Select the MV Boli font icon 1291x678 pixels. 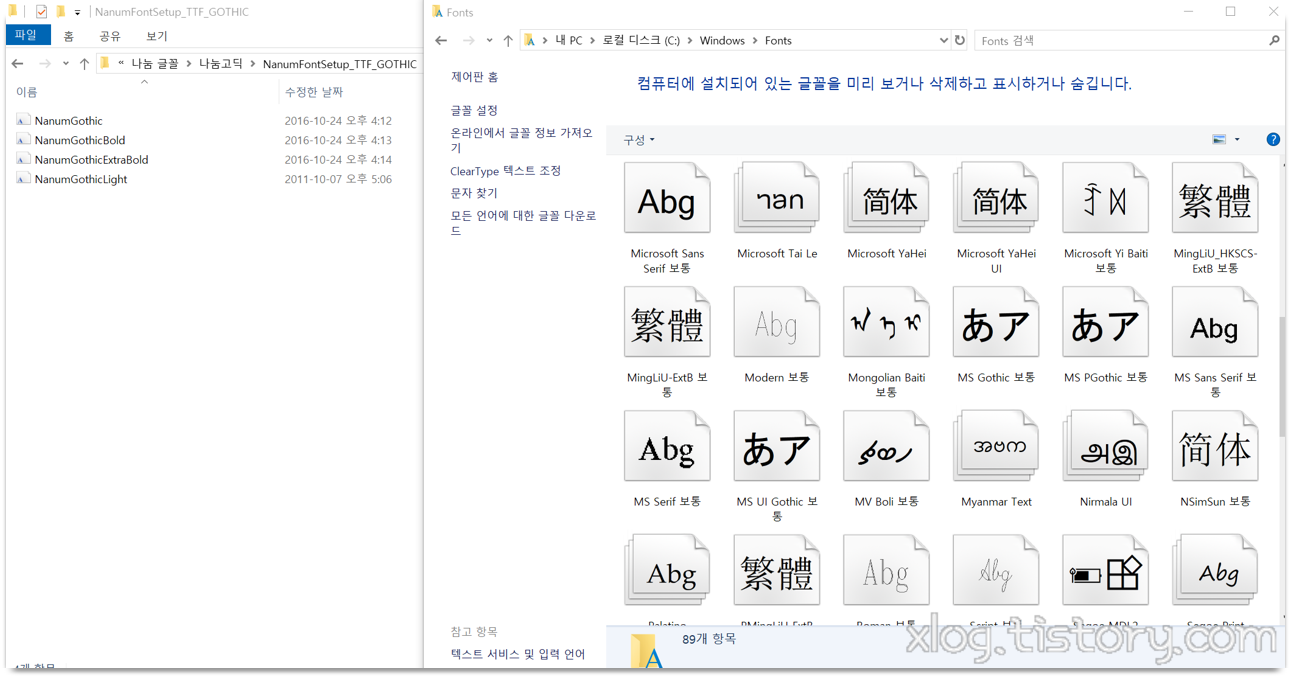point(886,447)
